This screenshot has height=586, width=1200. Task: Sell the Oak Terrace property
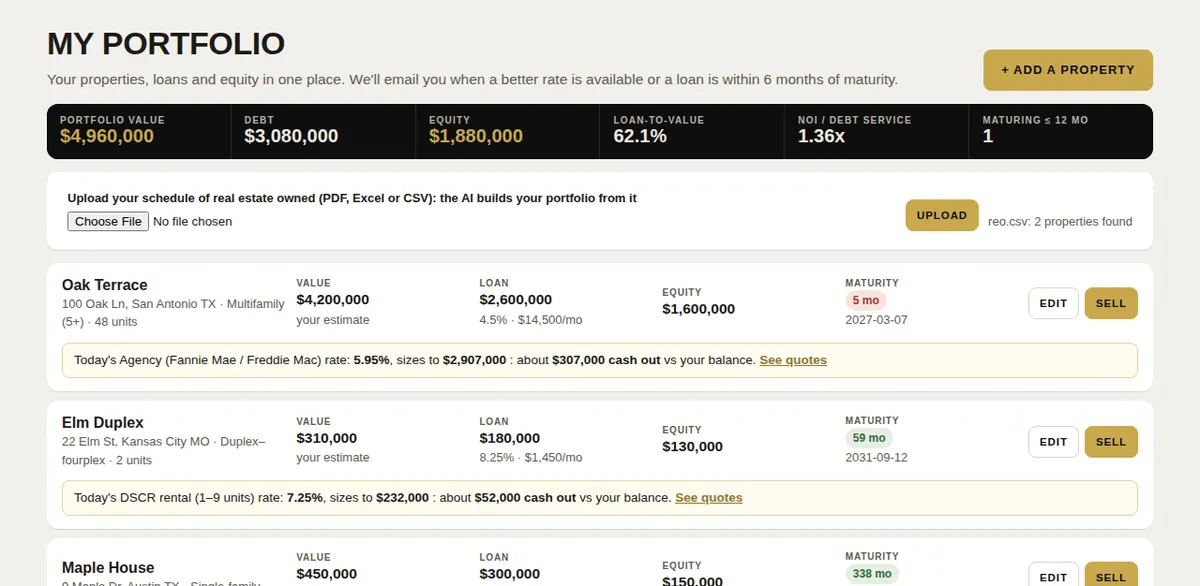point(1111,303)
